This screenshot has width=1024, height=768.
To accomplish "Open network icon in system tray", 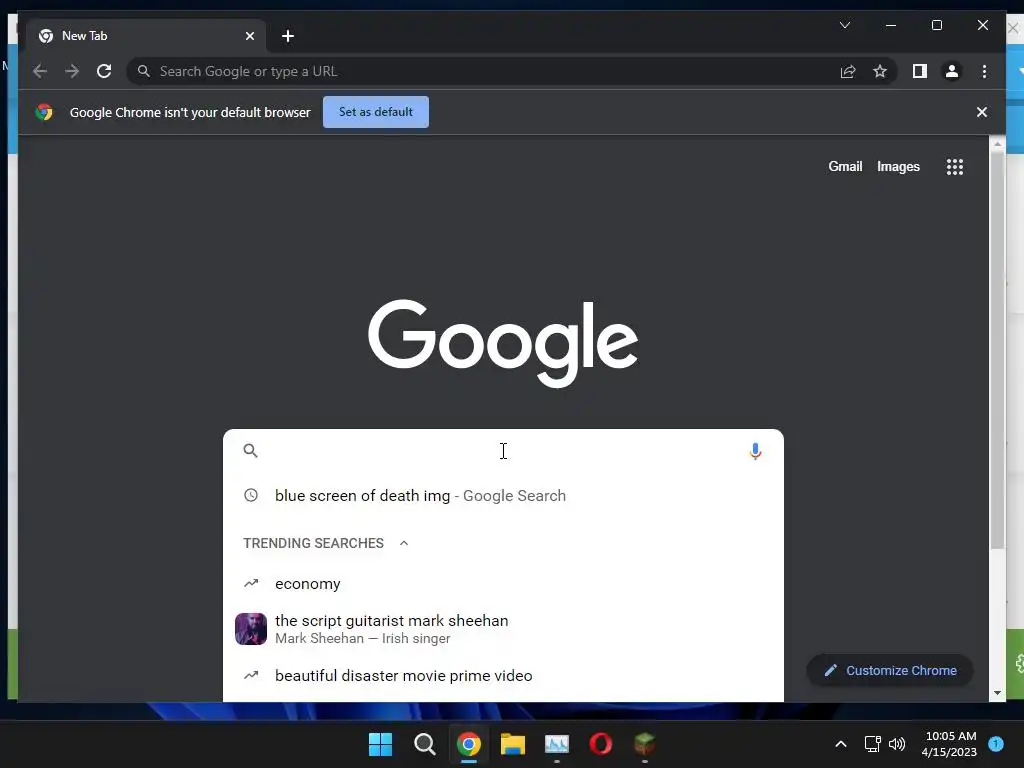I will click(872, 744).
